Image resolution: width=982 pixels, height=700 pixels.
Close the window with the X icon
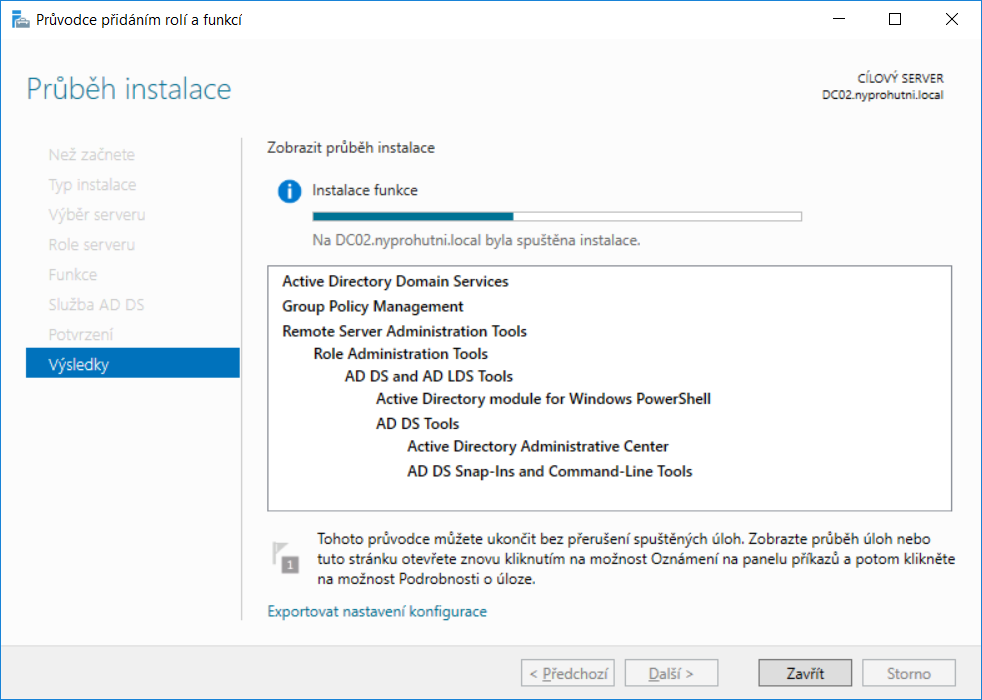[x=952, y=19]
